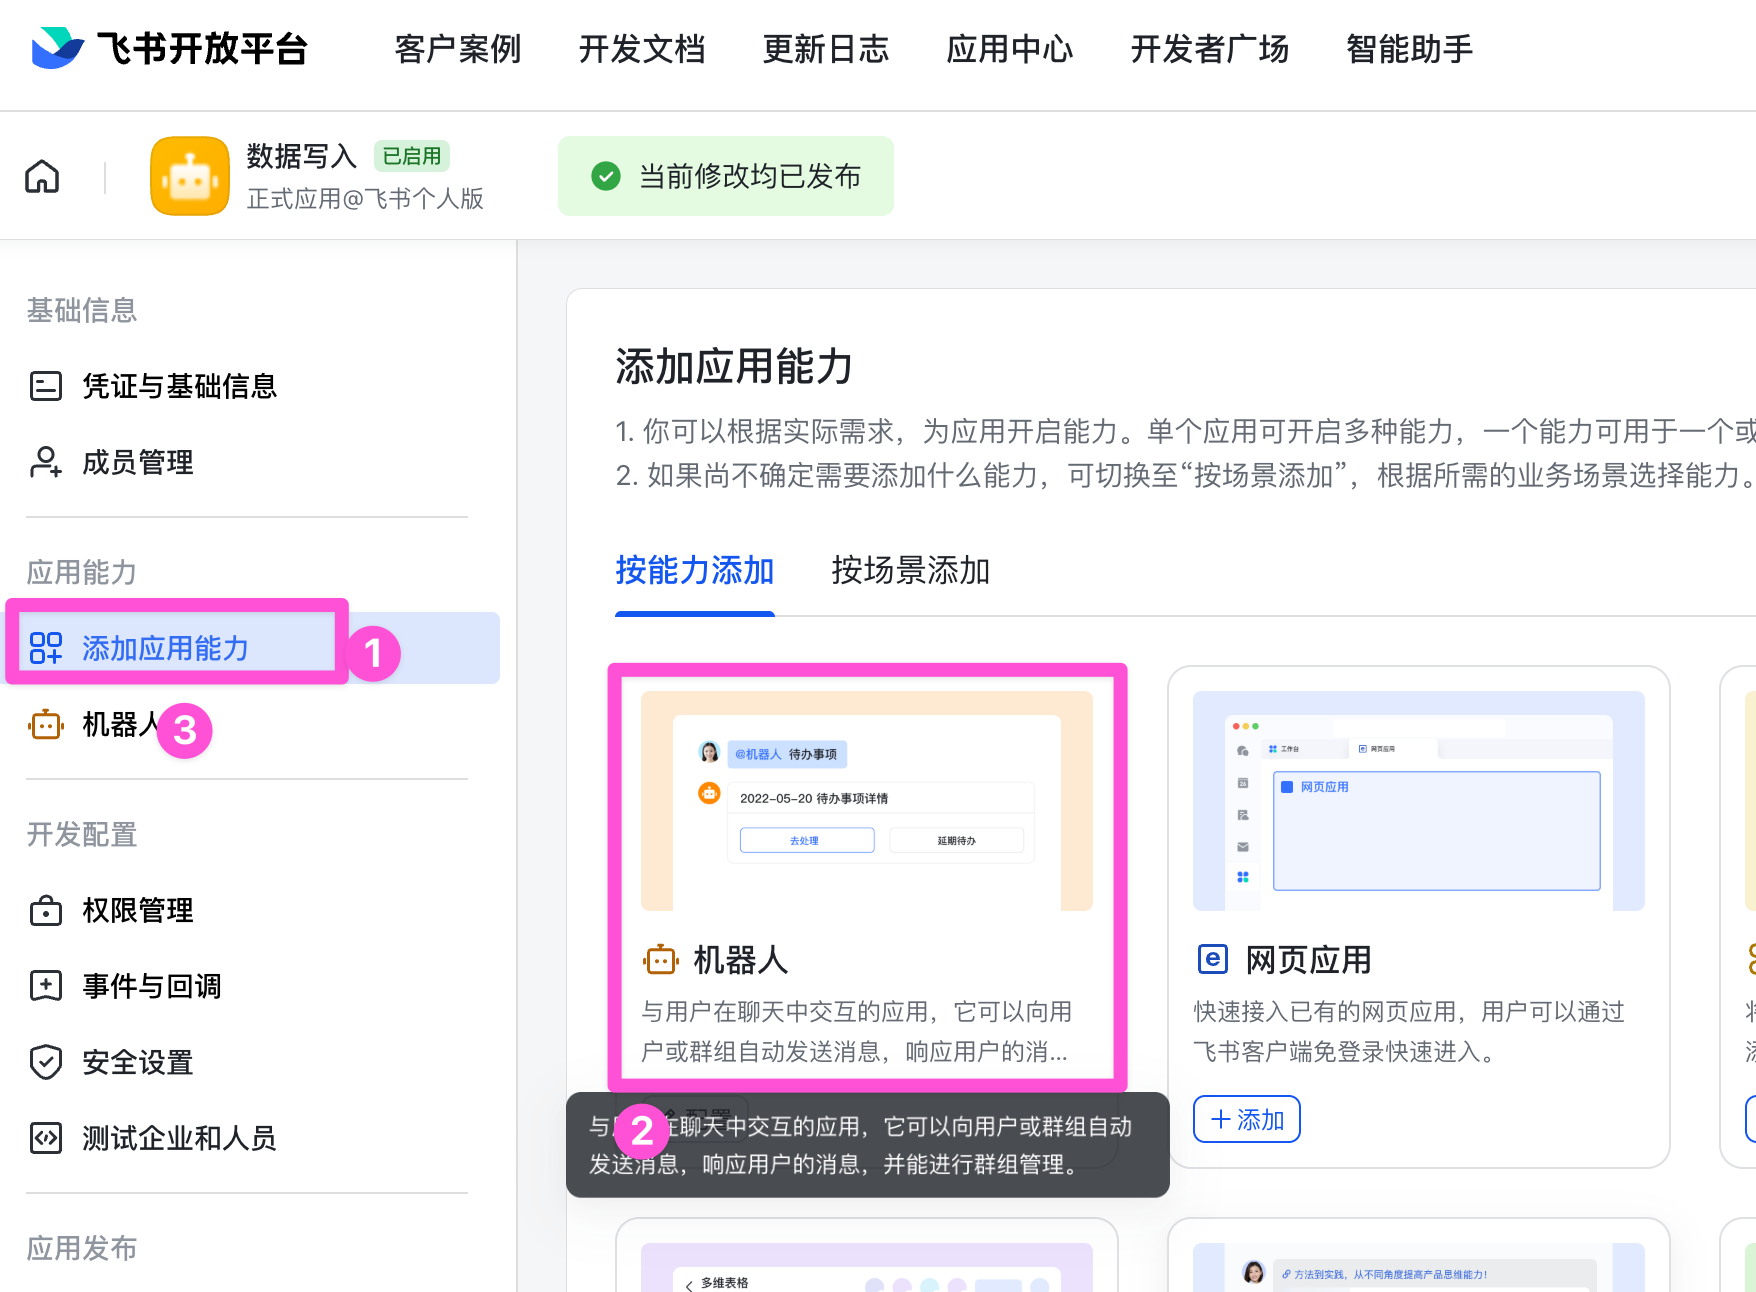Click 添加 button on 网页应用 card
The image size is (1756, 1292).
pos(1247,1119)
